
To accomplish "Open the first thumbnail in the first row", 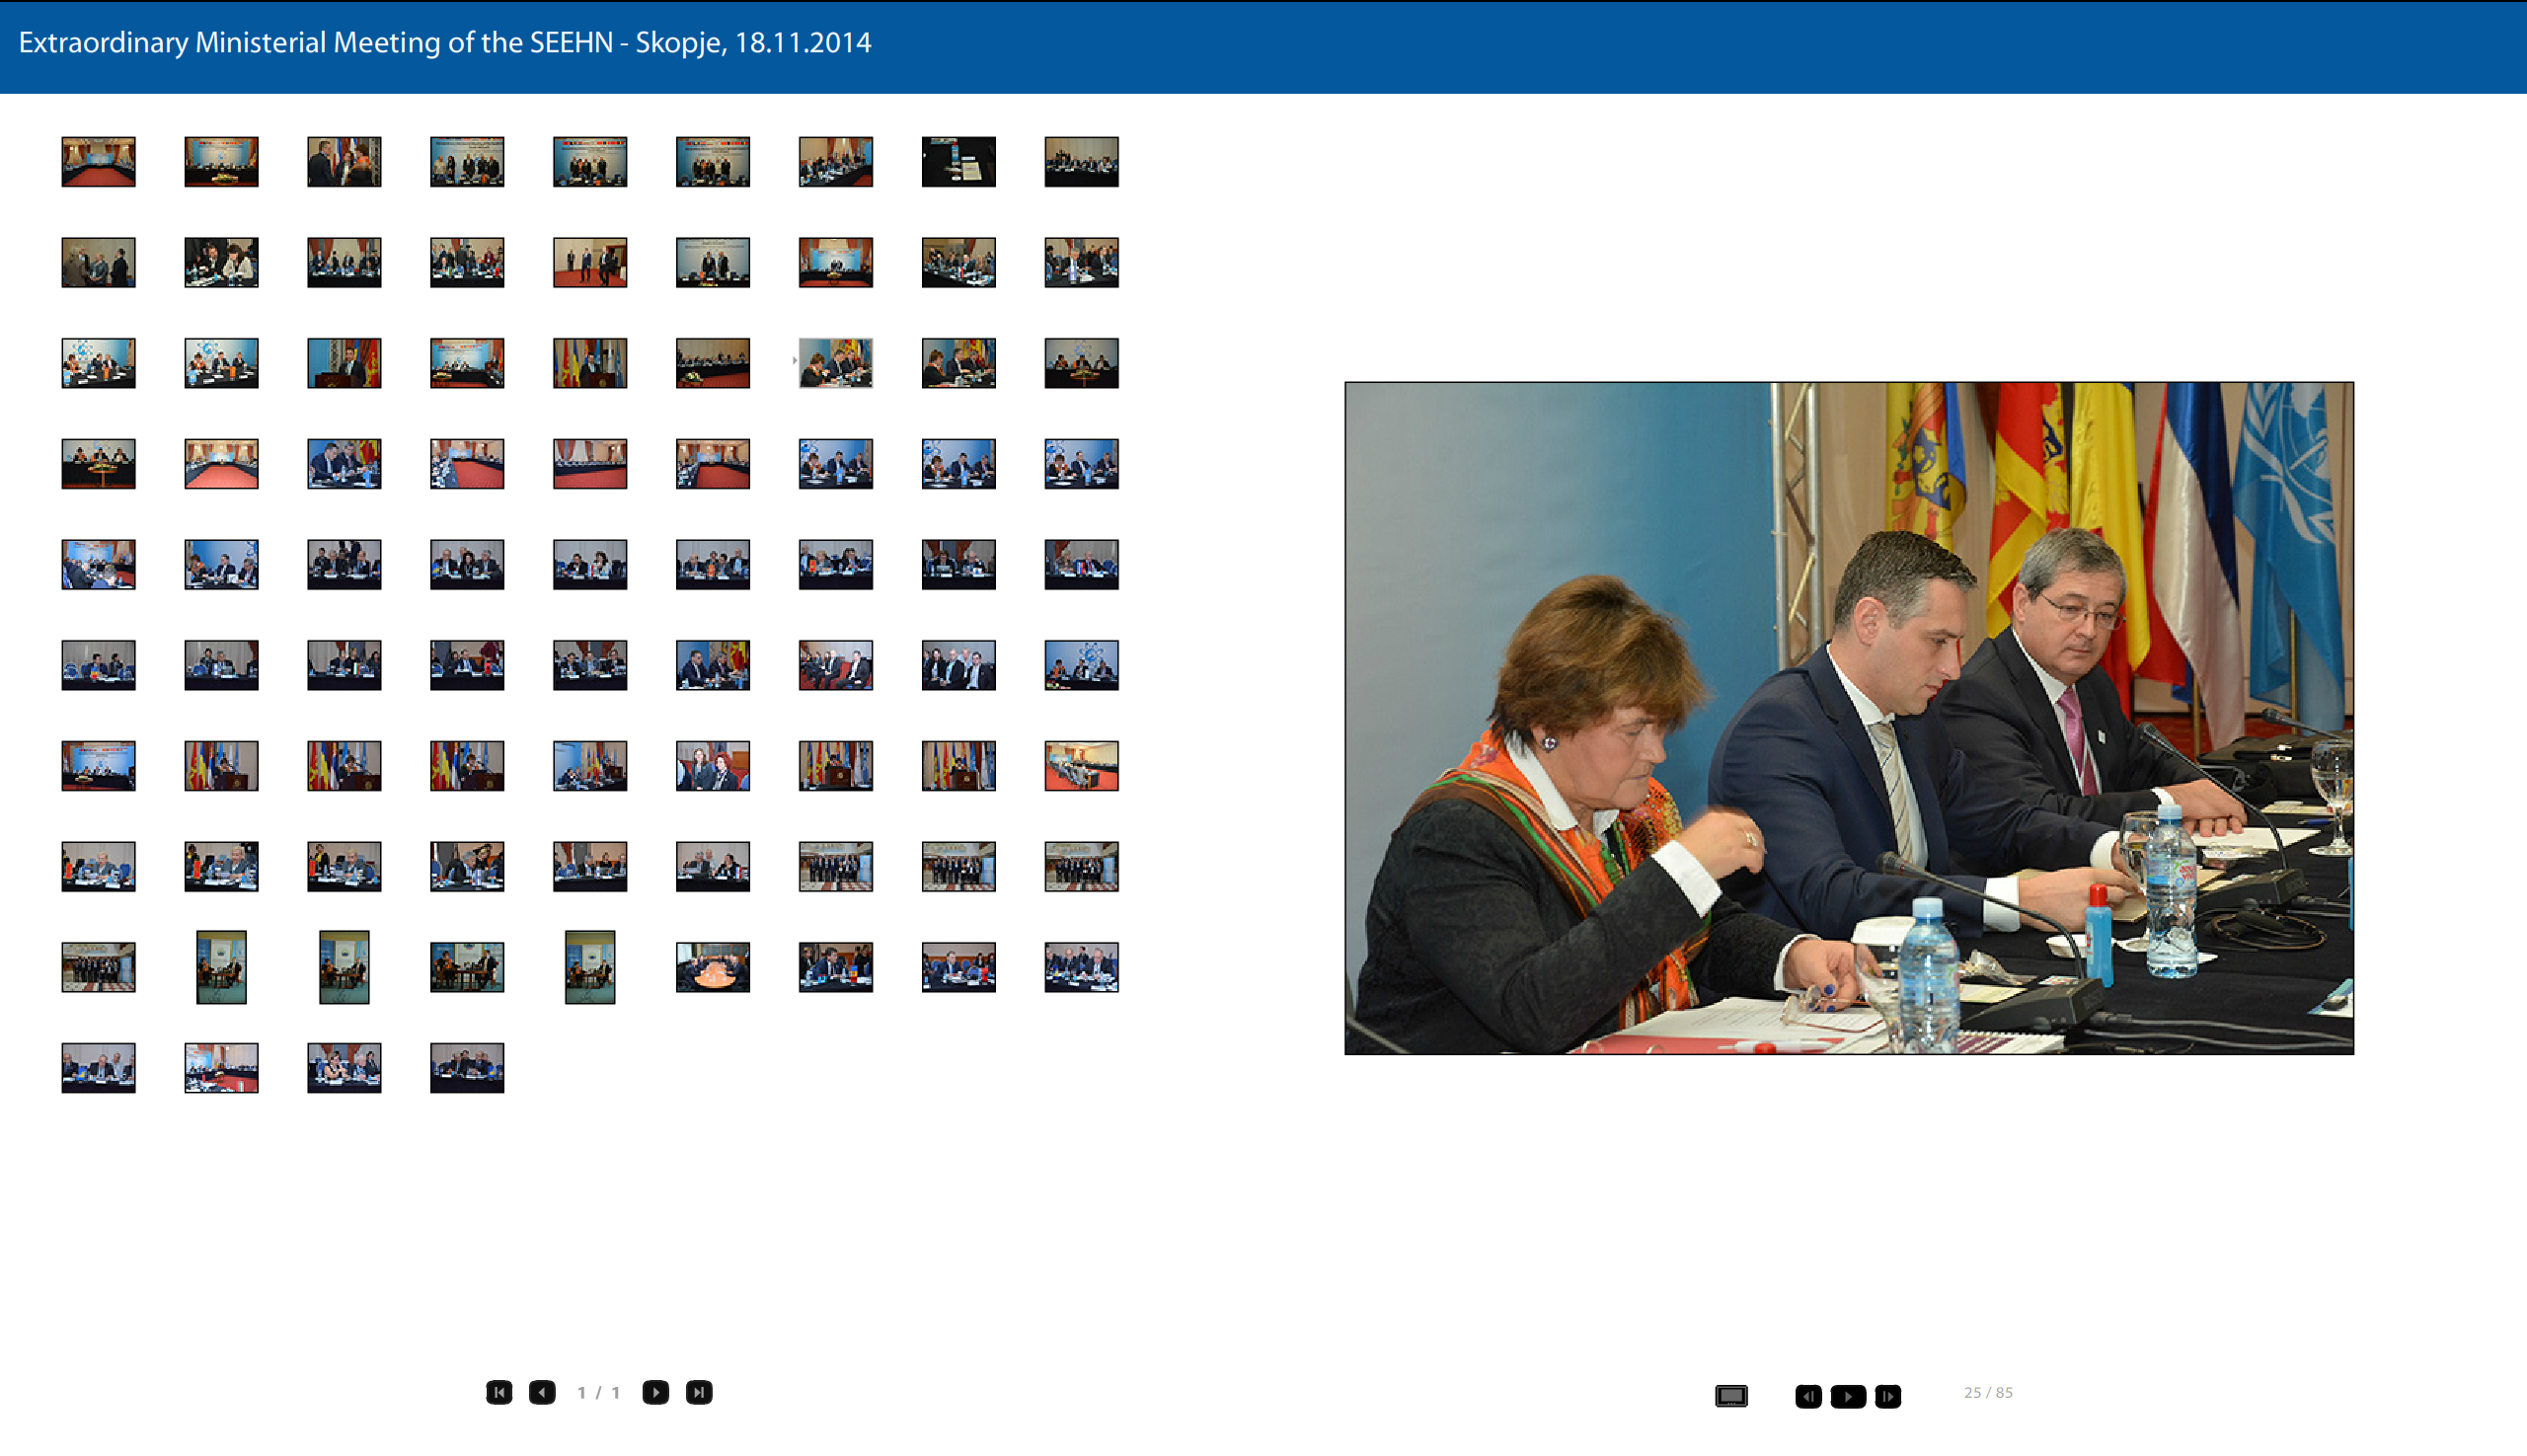I will tap(98, 162).
